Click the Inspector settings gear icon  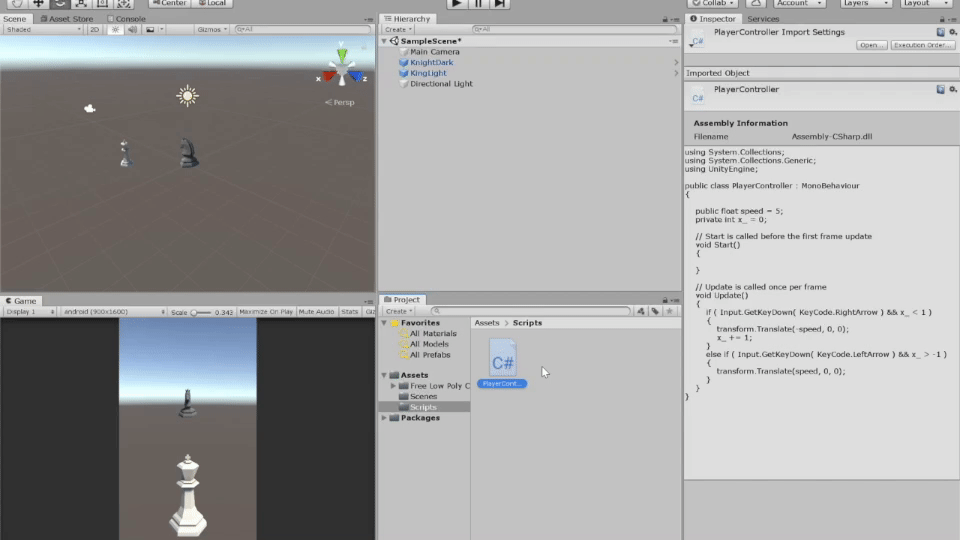coord(951,32)
